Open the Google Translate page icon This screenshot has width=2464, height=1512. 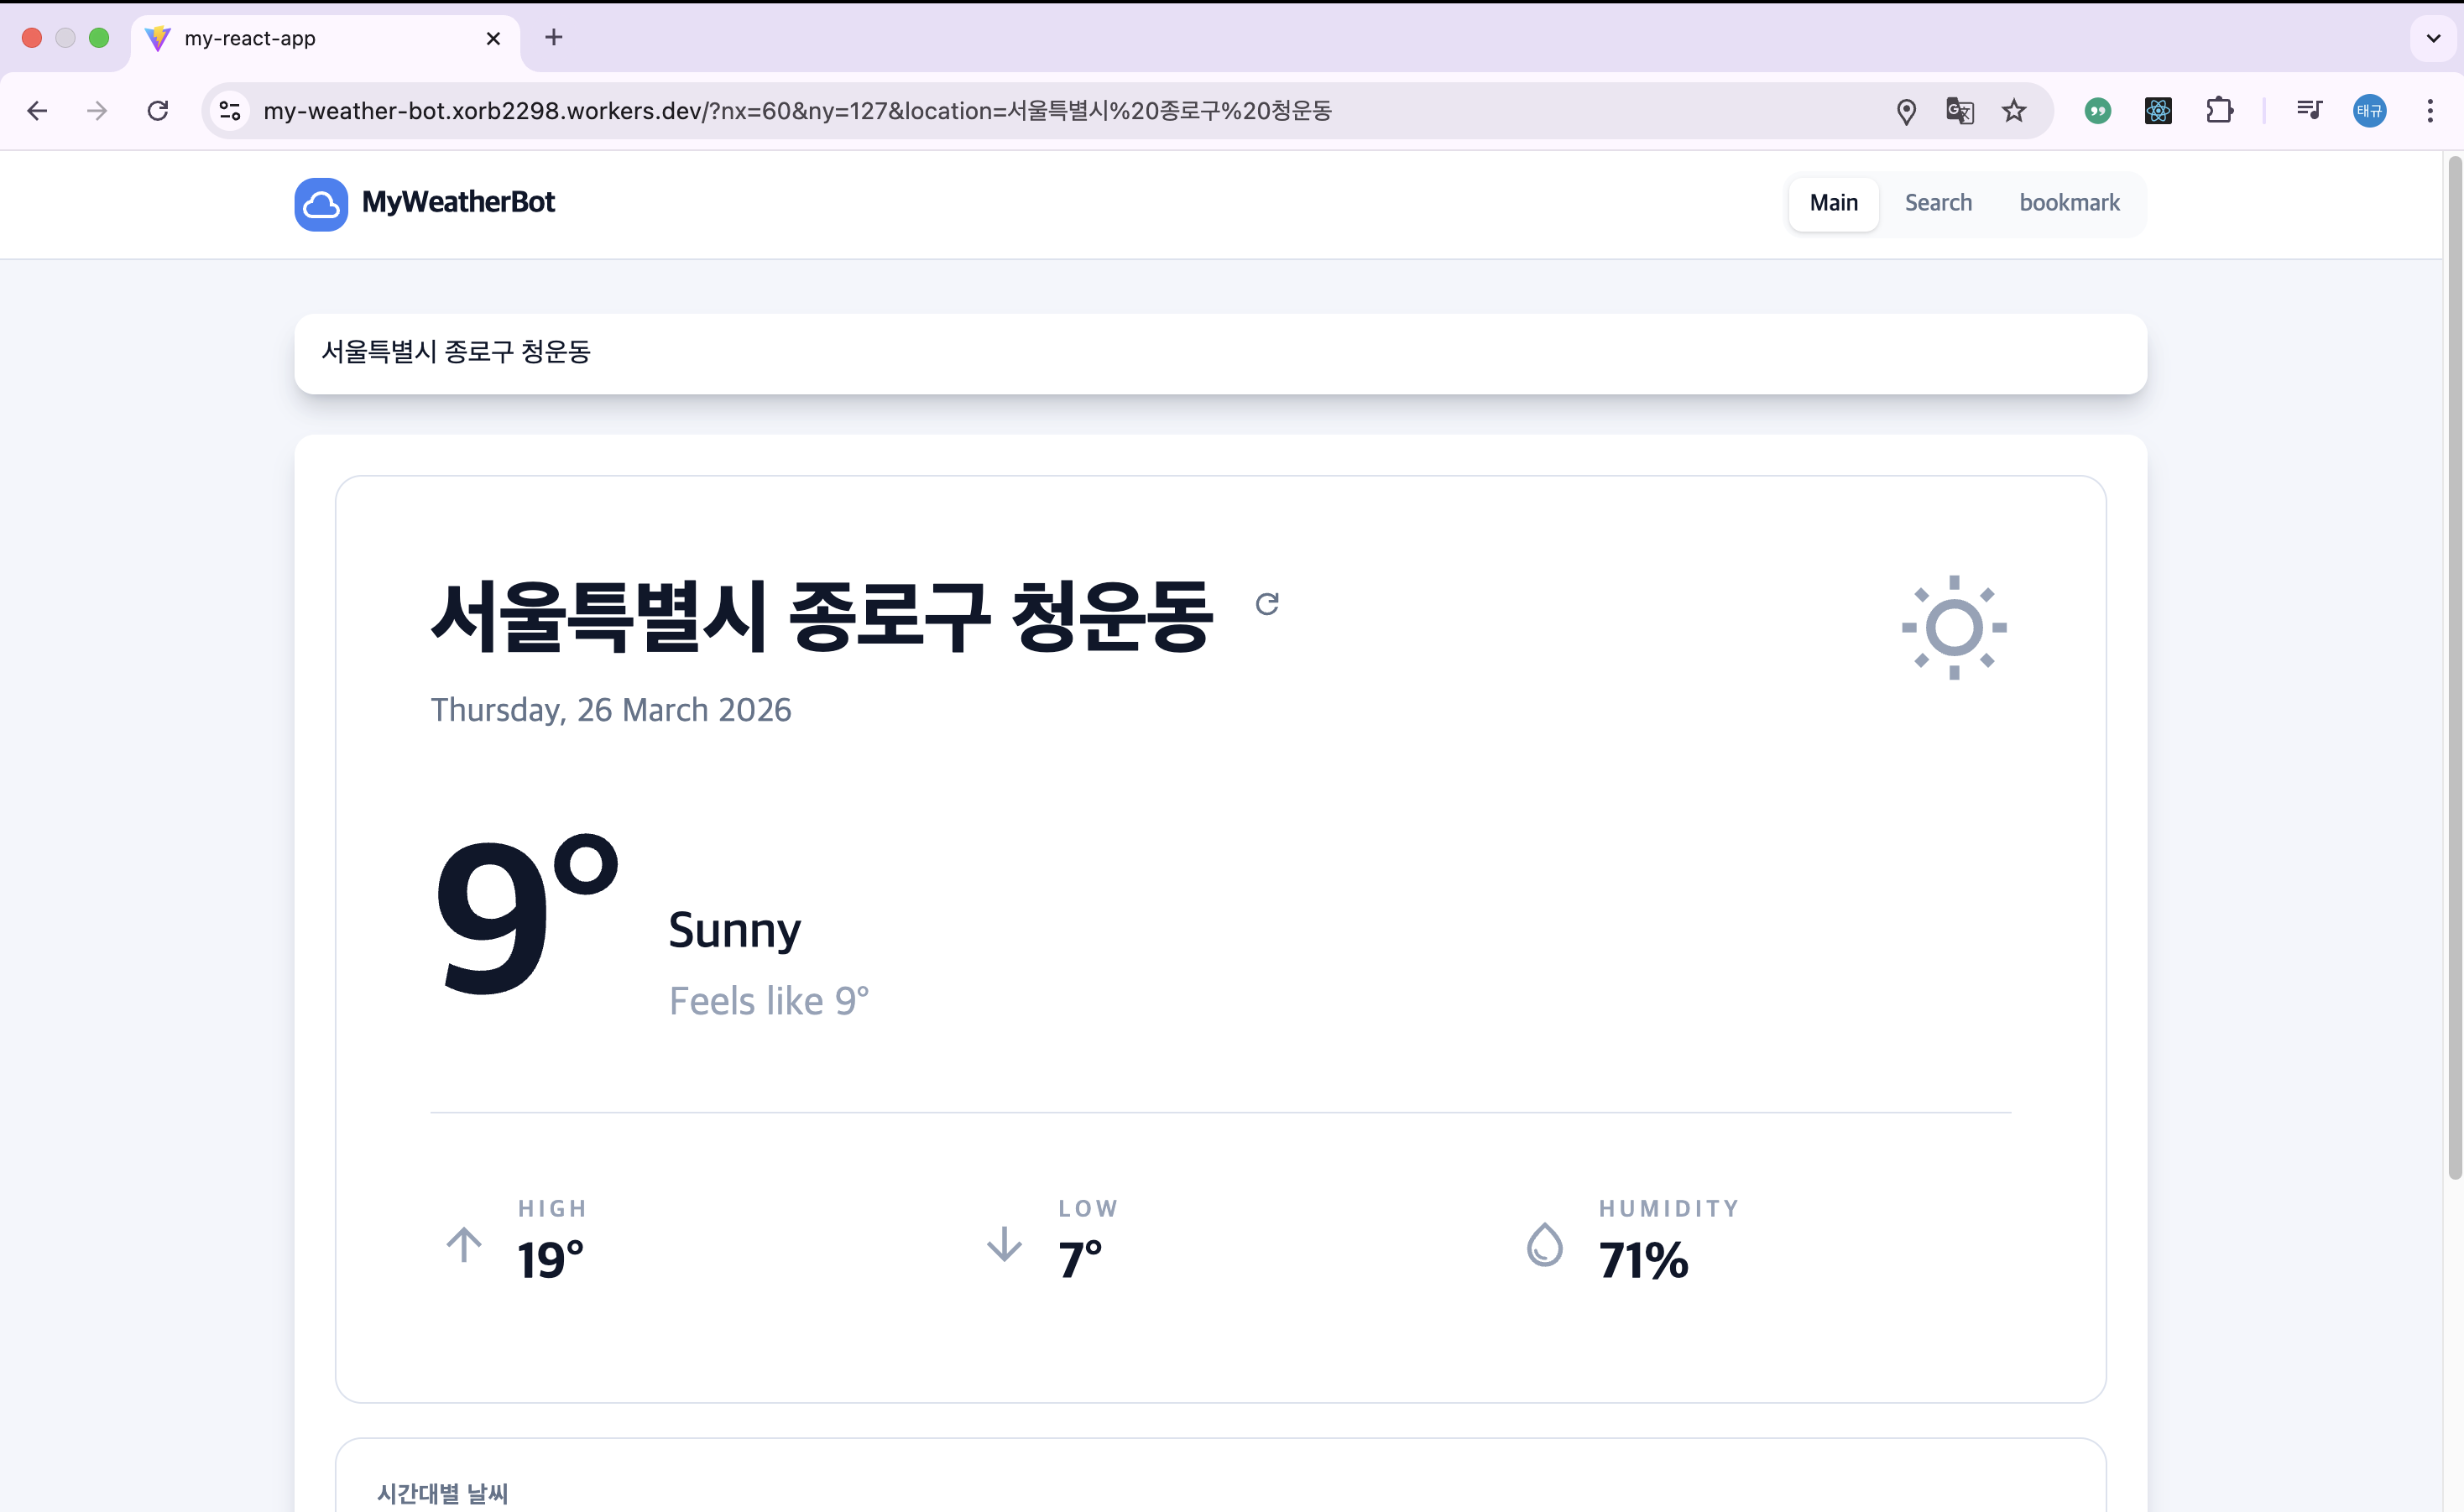click(1959, 111)
